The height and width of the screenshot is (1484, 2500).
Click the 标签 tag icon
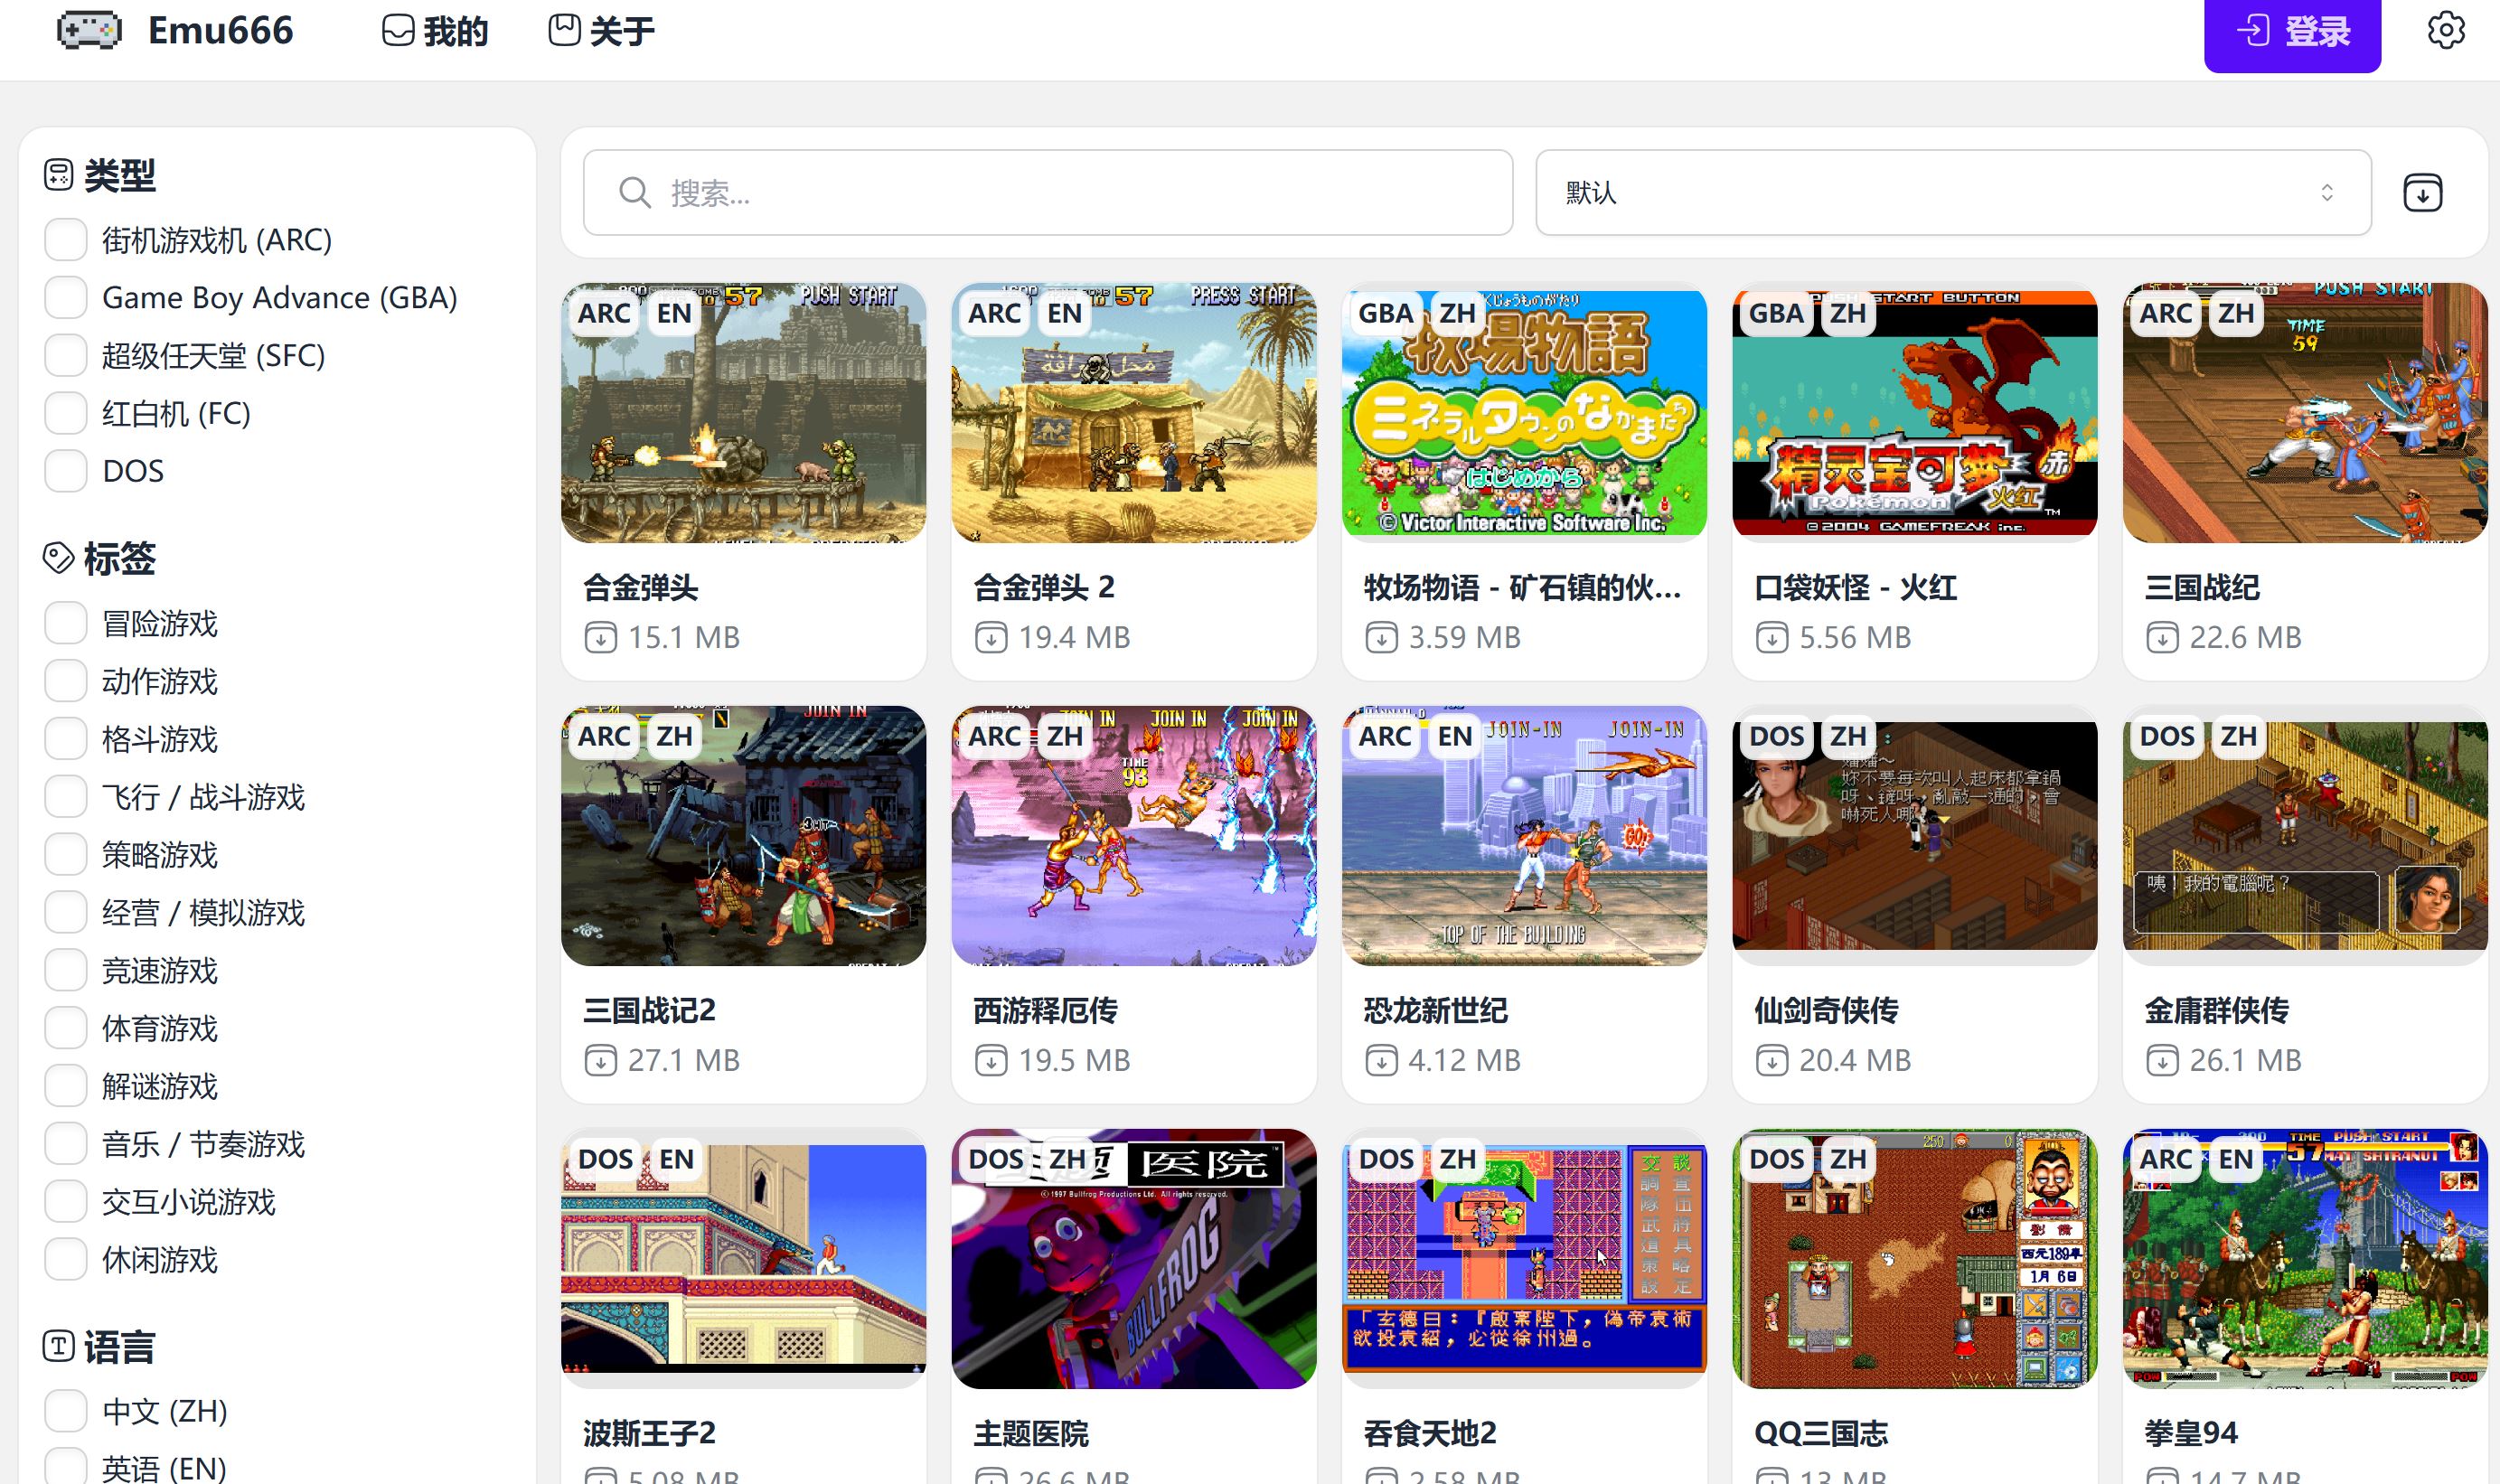(x=58, y=558)
